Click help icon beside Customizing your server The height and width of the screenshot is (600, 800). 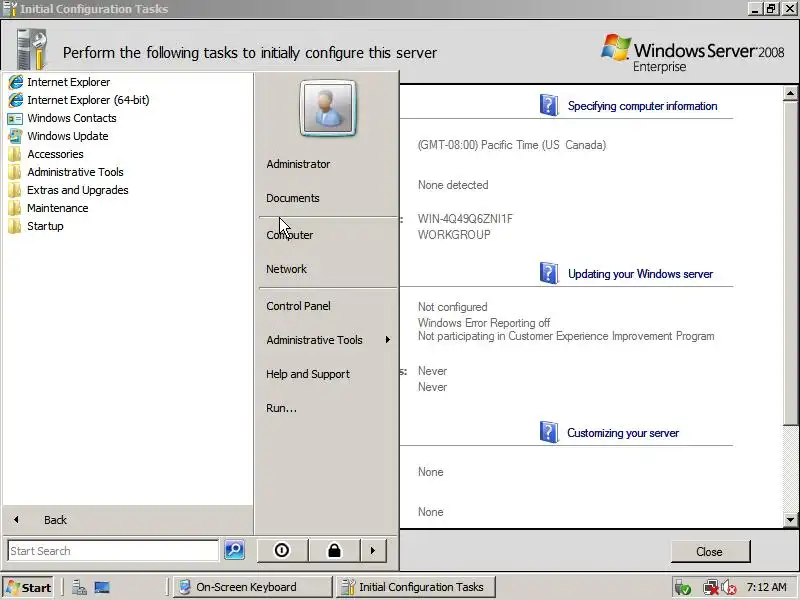[x=549, y=432]
